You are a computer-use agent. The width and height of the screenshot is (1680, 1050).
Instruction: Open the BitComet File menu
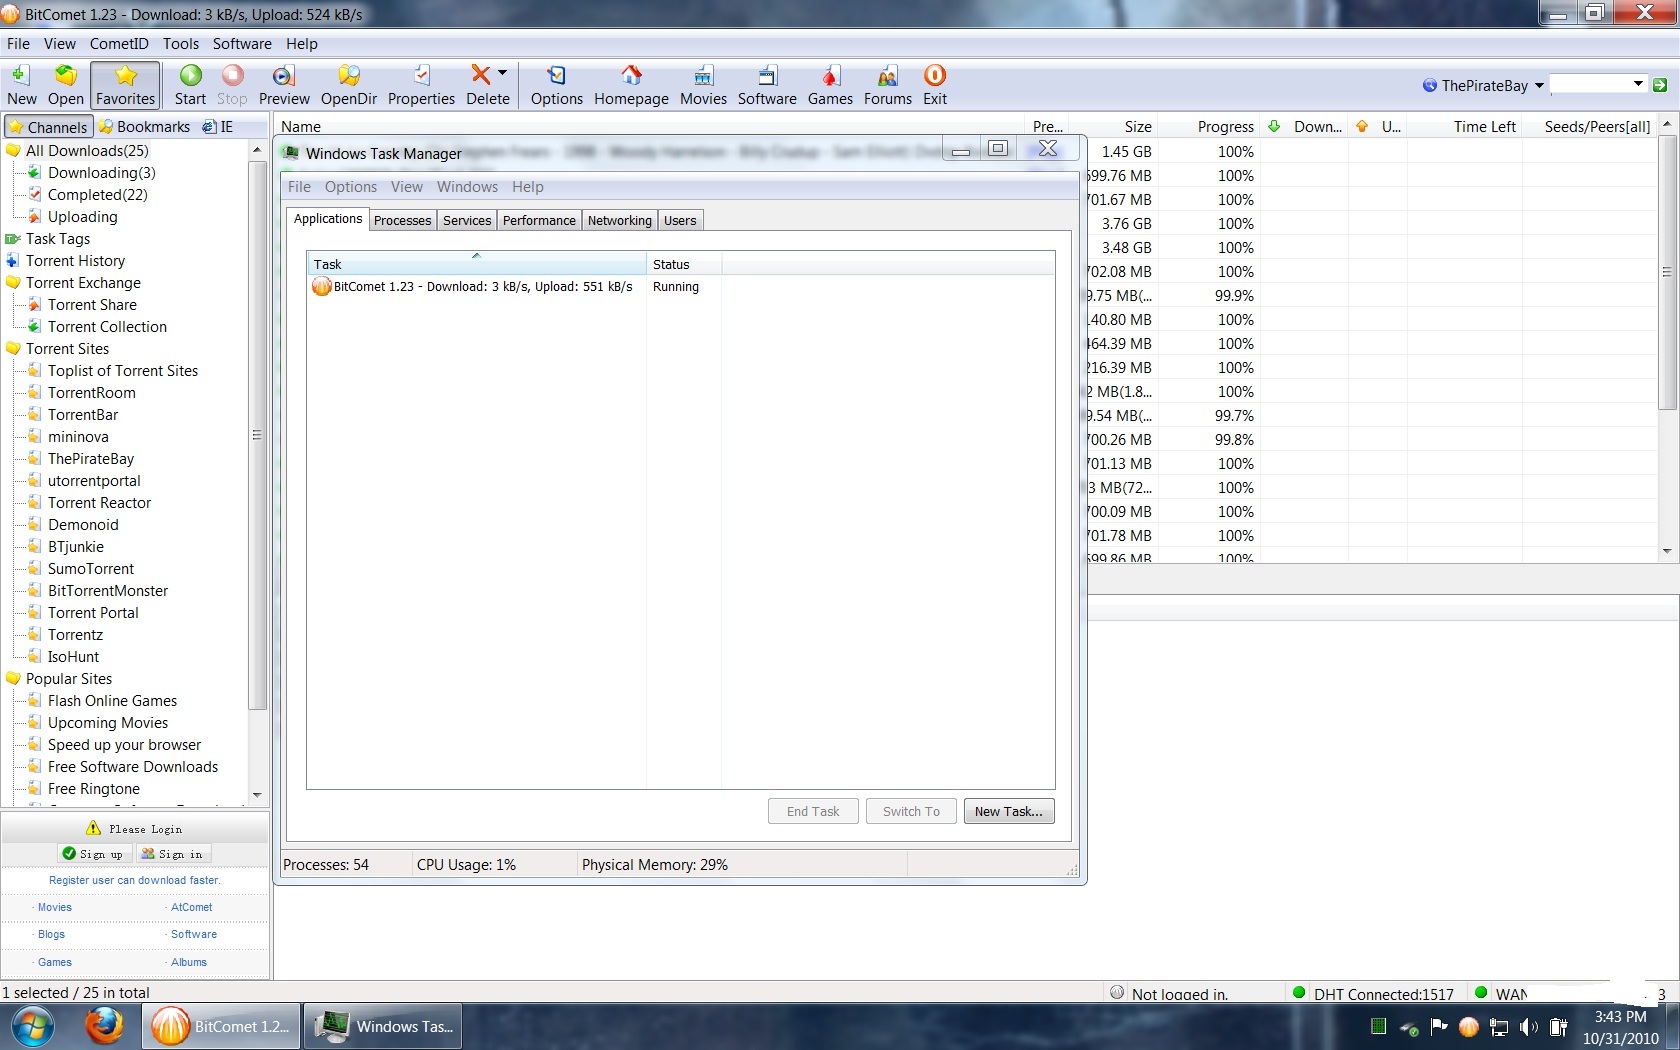click(18, 44)
